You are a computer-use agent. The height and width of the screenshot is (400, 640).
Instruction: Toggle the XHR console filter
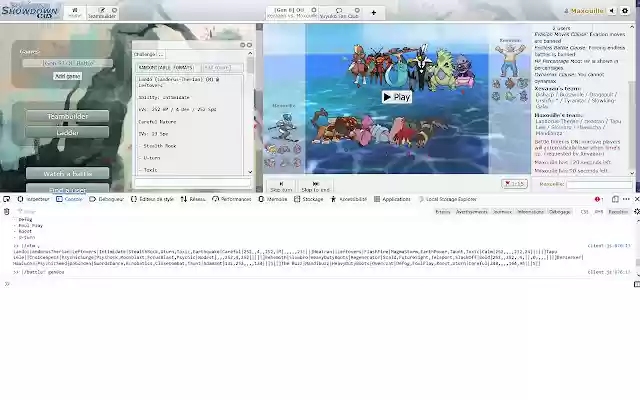[599, 212]
